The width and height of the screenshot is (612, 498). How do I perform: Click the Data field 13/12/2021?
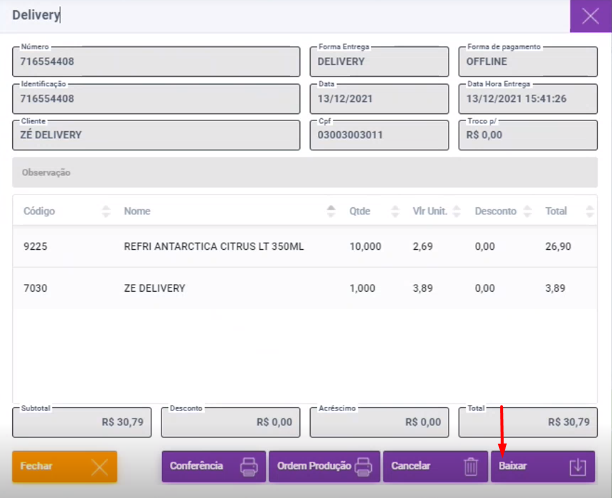(379, 99)
